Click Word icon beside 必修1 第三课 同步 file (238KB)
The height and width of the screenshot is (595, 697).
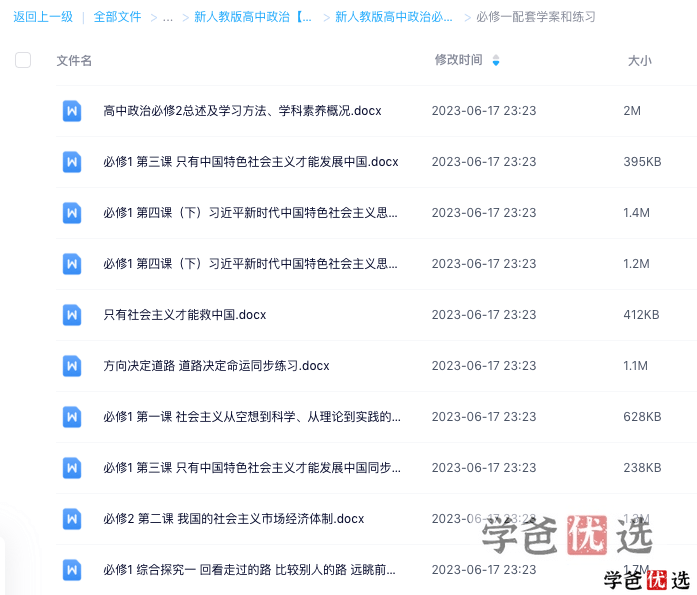point(72,468)
